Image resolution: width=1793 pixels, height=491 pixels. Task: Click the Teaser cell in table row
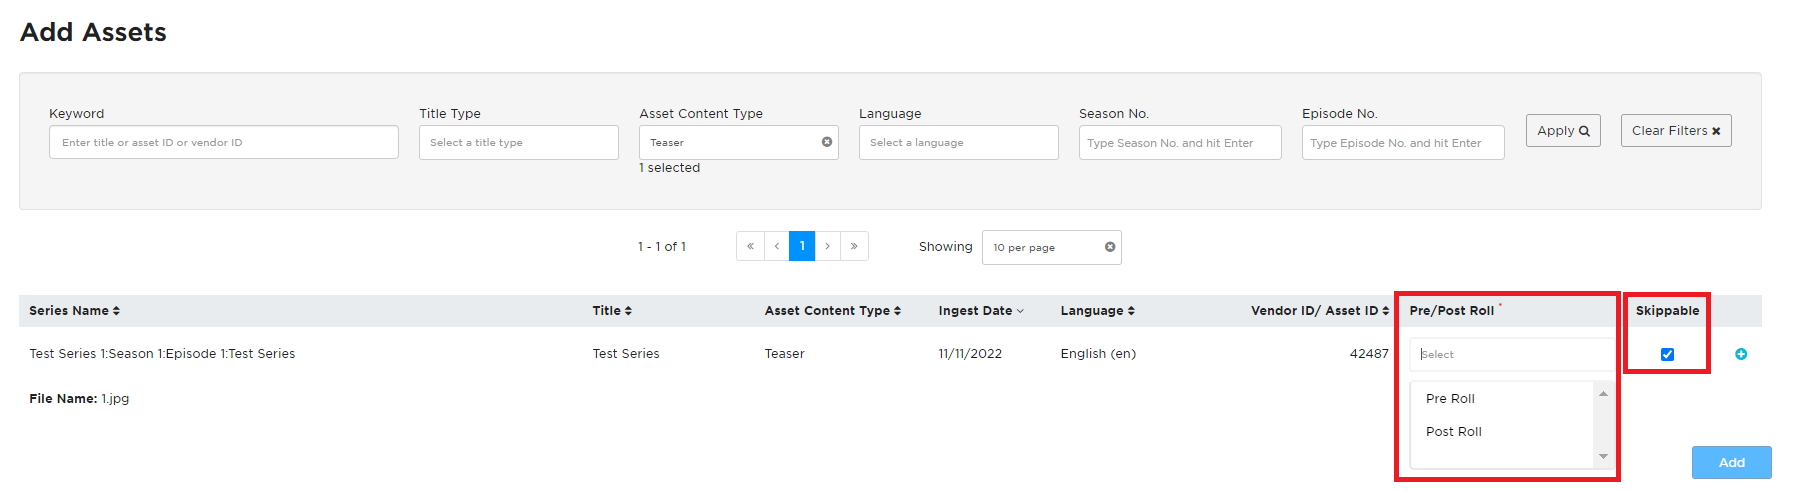point(785,353)
